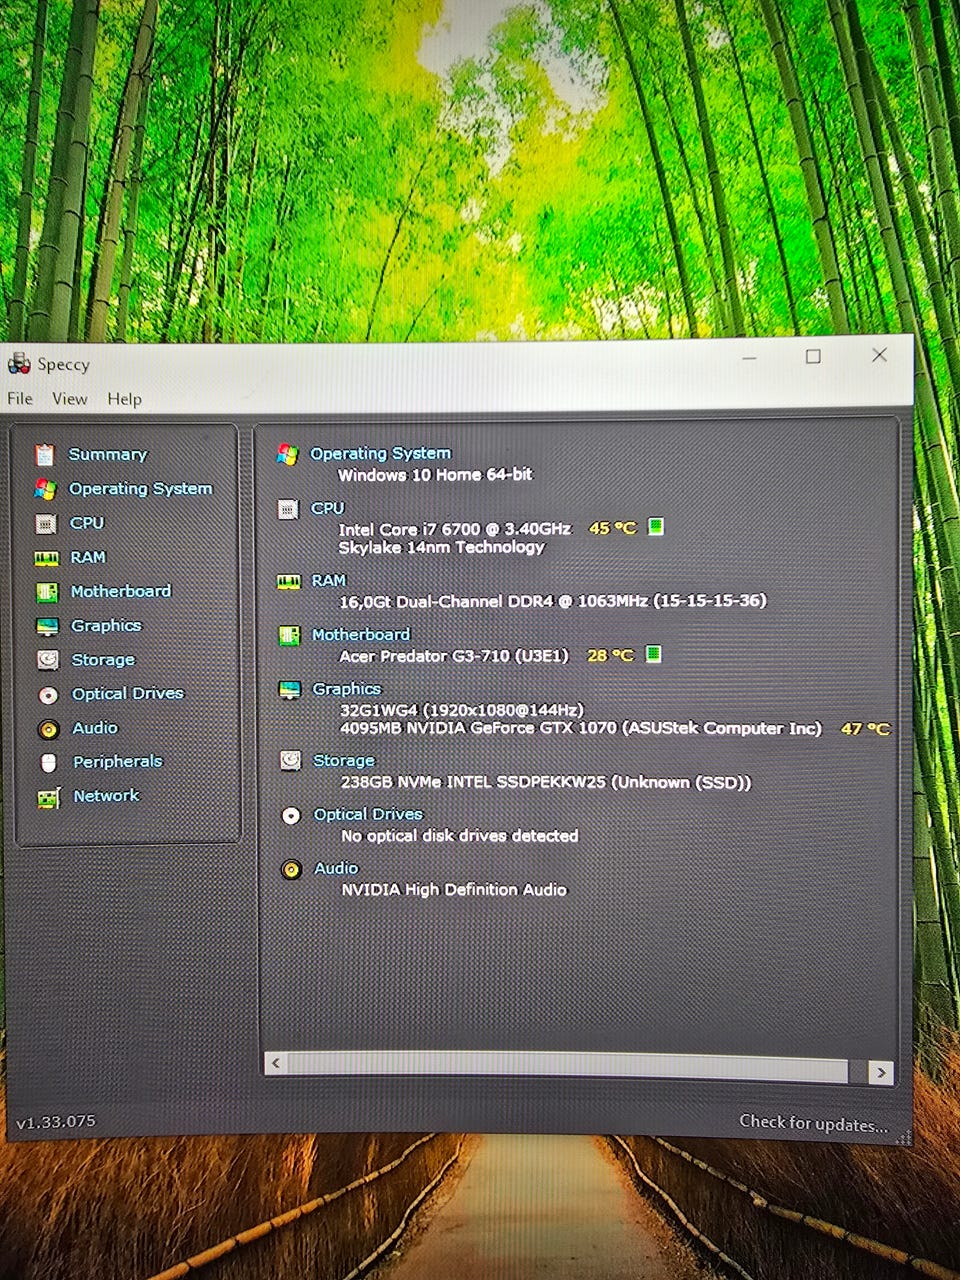This screenshot has height=1280, width=960.
Task: Click the Audio speaker icon in summary pane
Action: coord(291,869)
